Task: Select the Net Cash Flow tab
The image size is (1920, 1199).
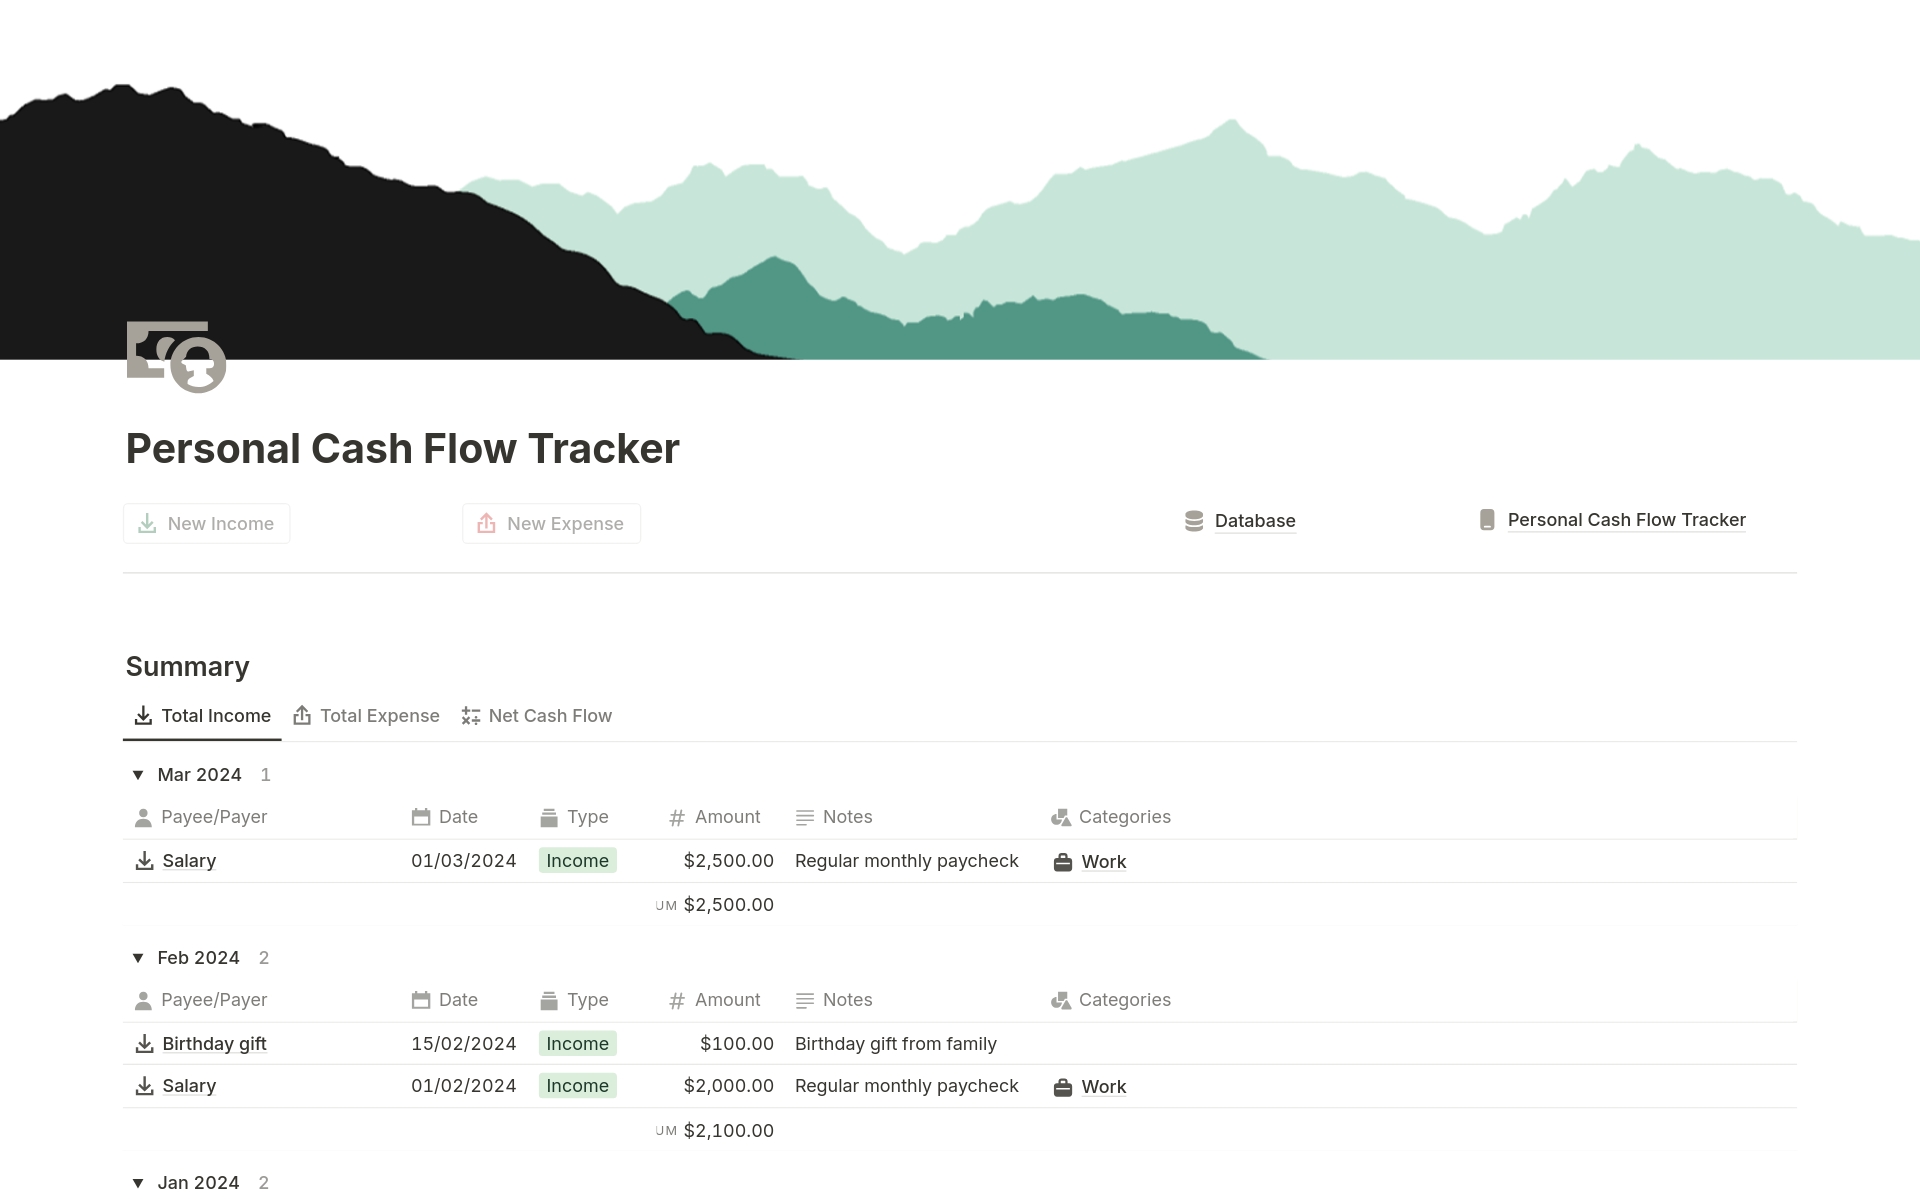Action: [x=551, y=716]
